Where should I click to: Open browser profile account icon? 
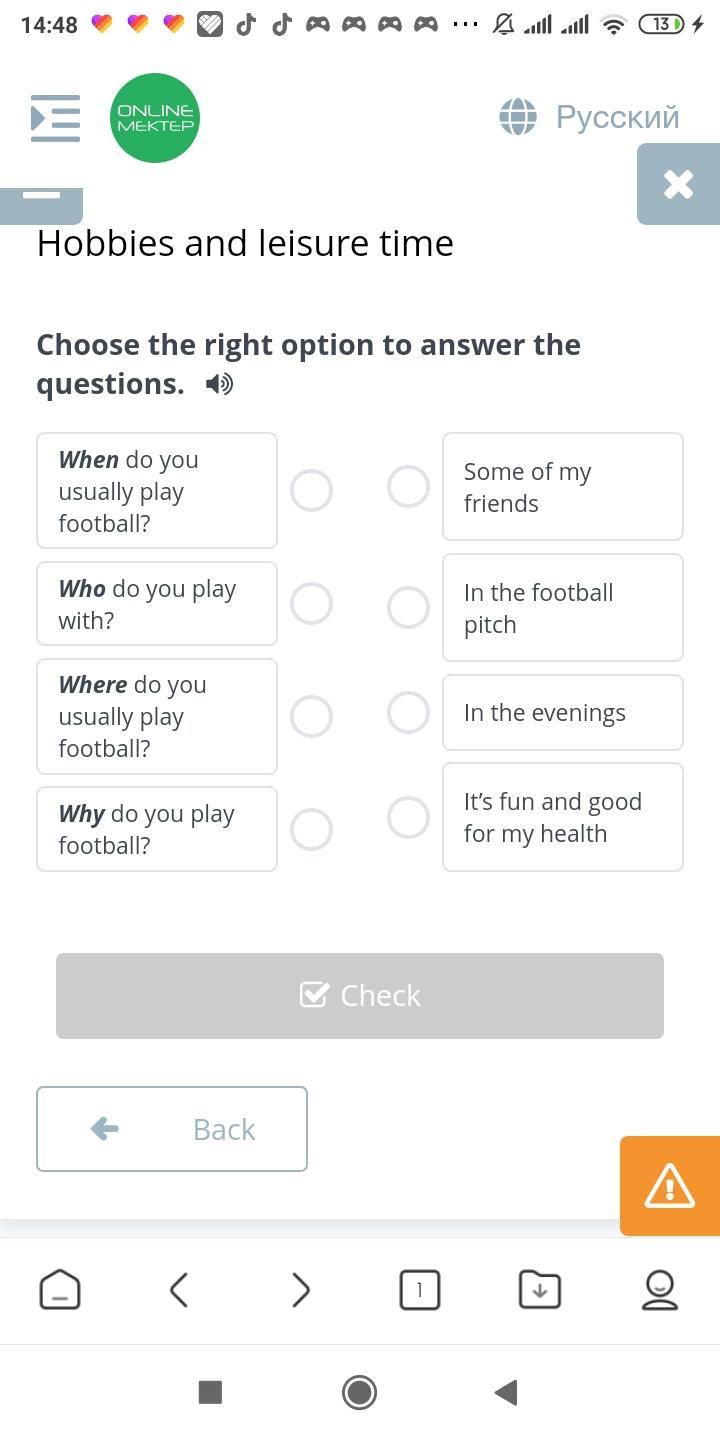point(660,1290)
